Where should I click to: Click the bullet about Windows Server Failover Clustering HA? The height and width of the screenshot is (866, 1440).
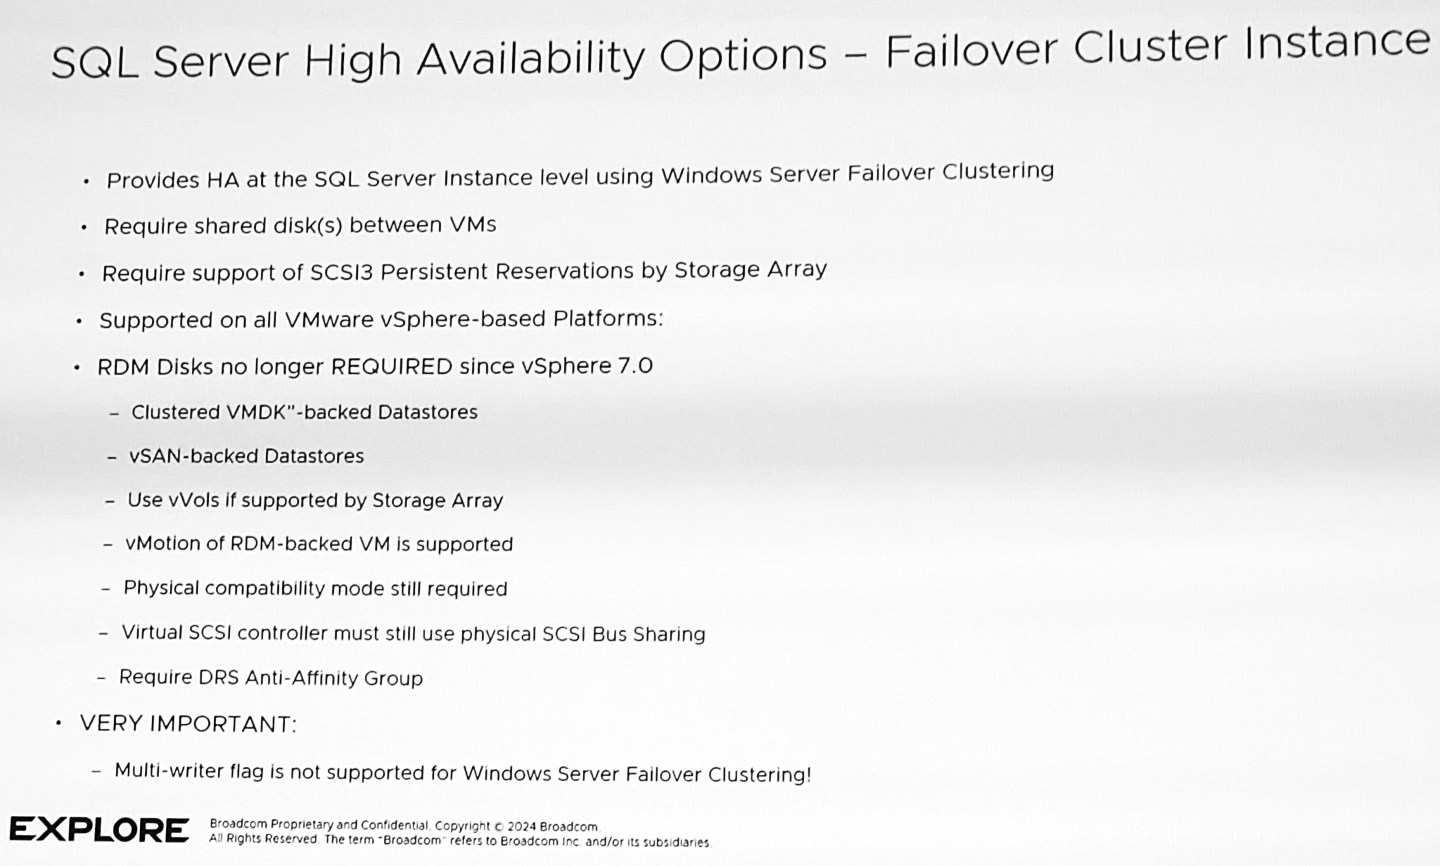(579, 176)
